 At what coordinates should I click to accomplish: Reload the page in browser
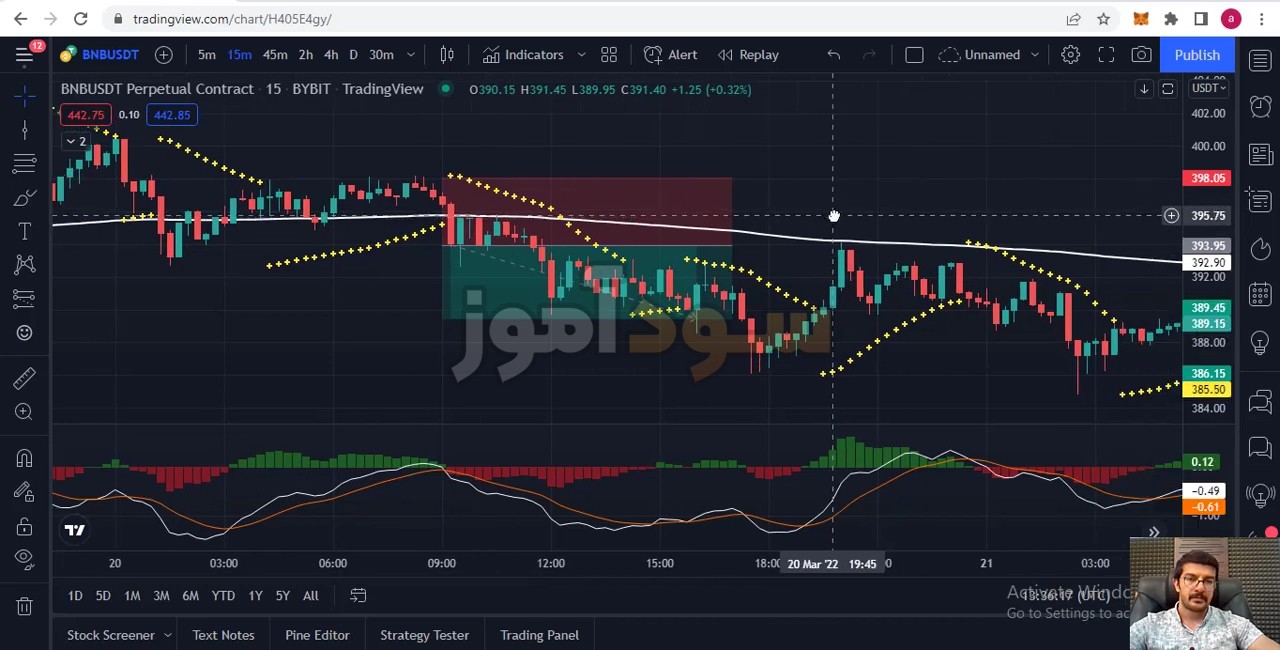[81, 19]
